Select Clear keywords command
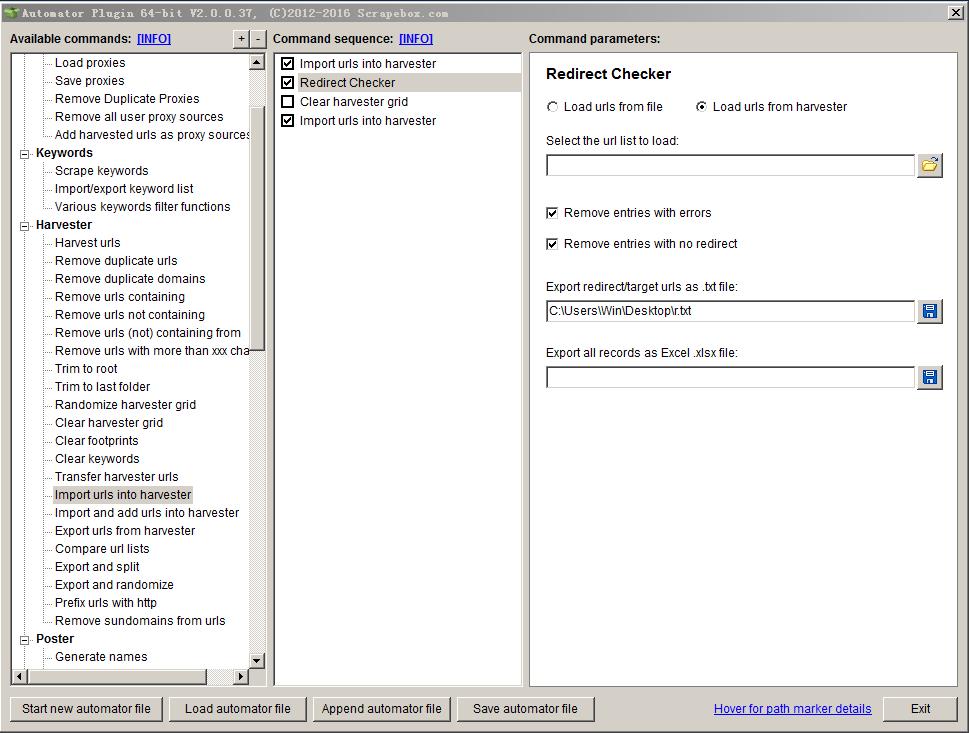This screenshot has height=733, width=969. coord(98,458)
